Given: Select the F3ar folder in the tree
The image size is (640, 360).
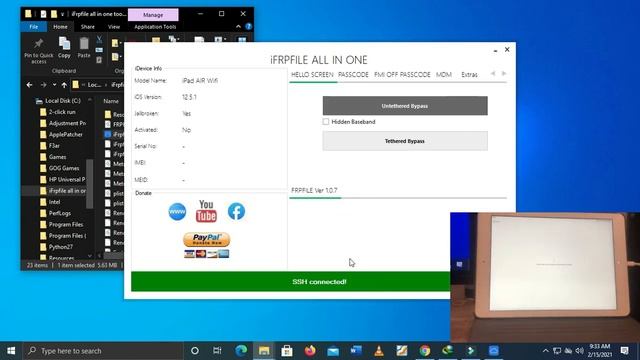Looking at the screenshot, I should [54, 146].
